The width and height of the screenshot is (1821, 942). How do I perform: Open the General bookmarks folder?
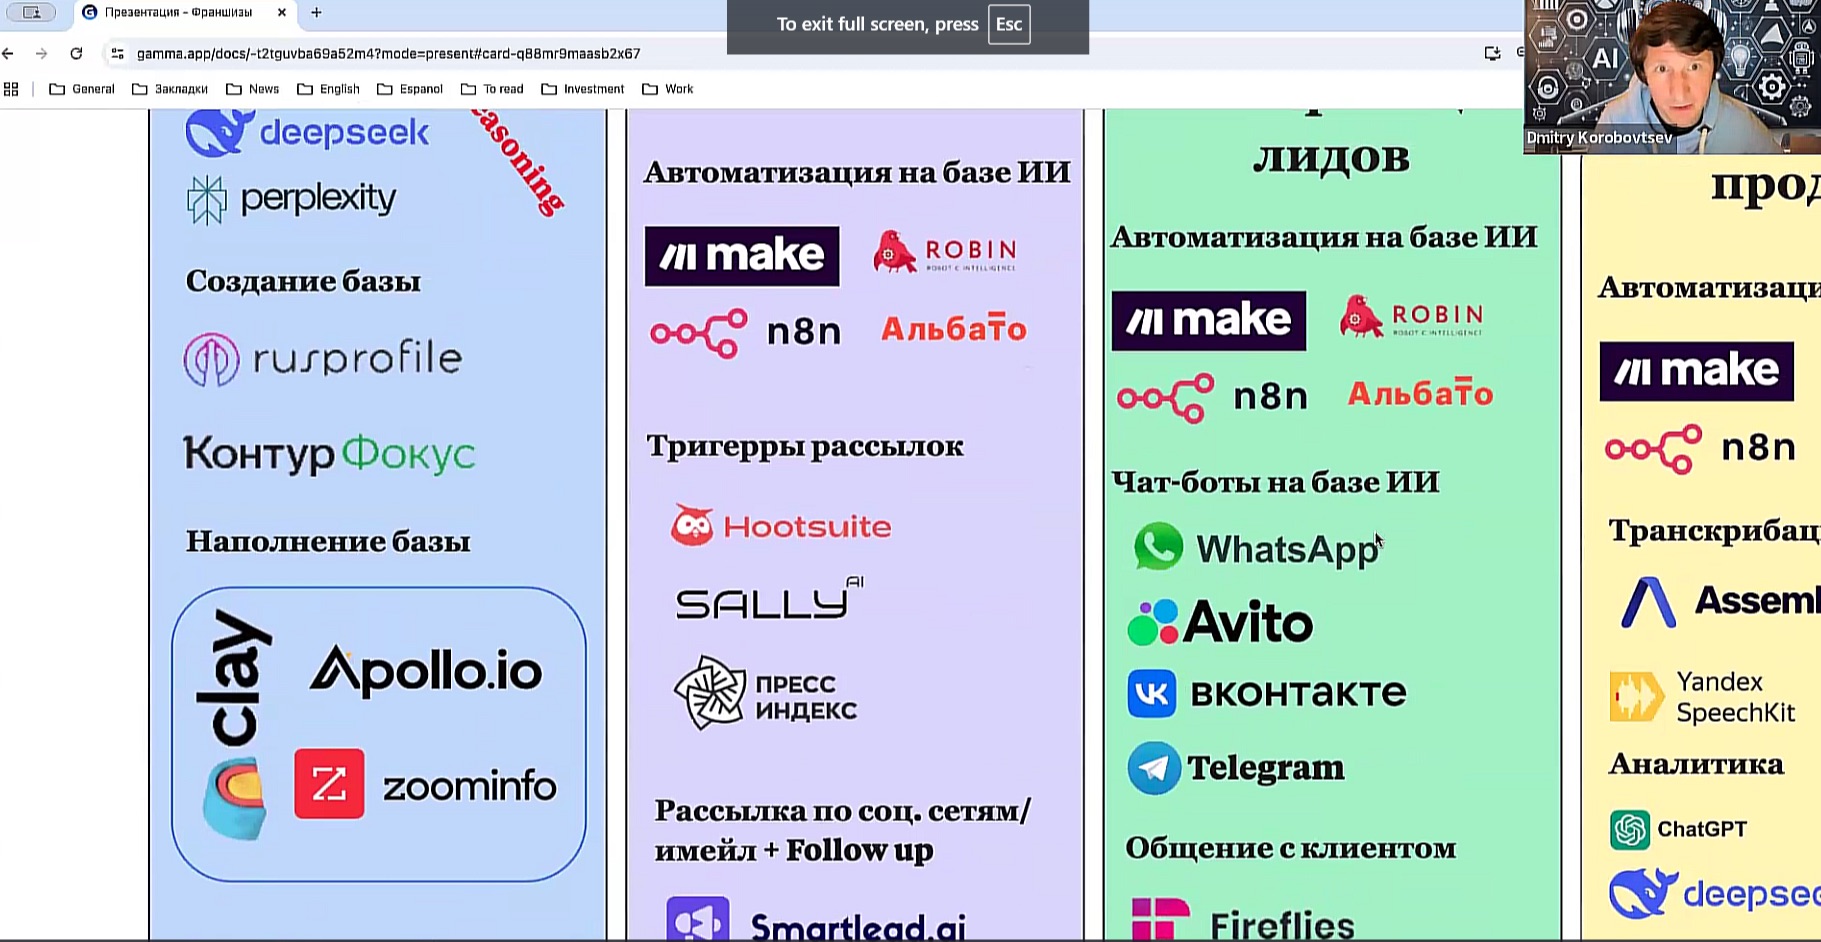pos(82,89)
